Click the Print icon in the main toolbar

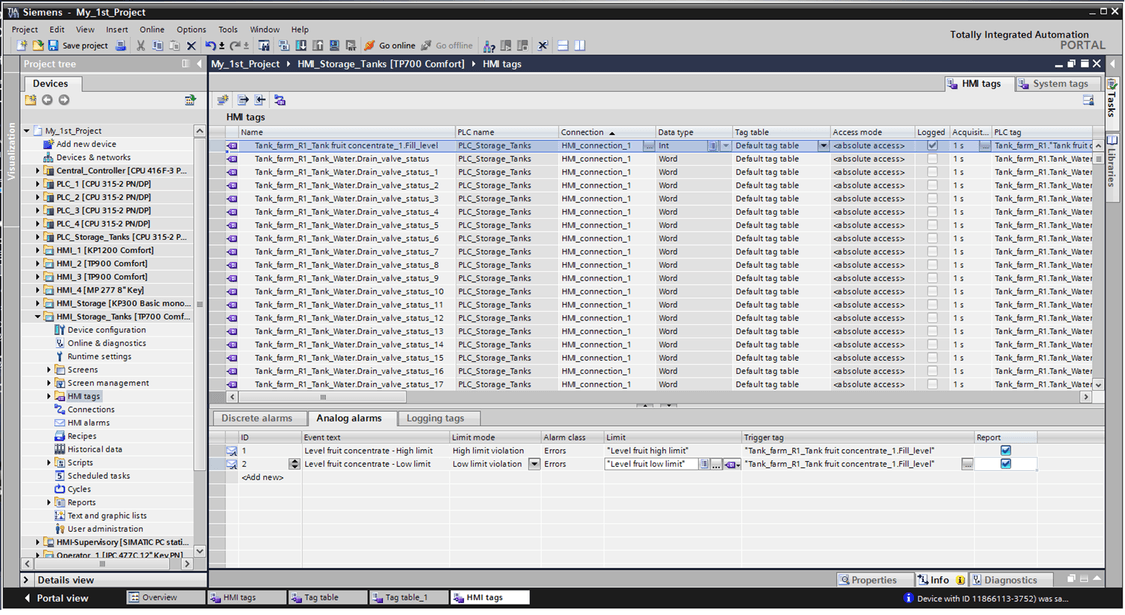click(121, 45)
